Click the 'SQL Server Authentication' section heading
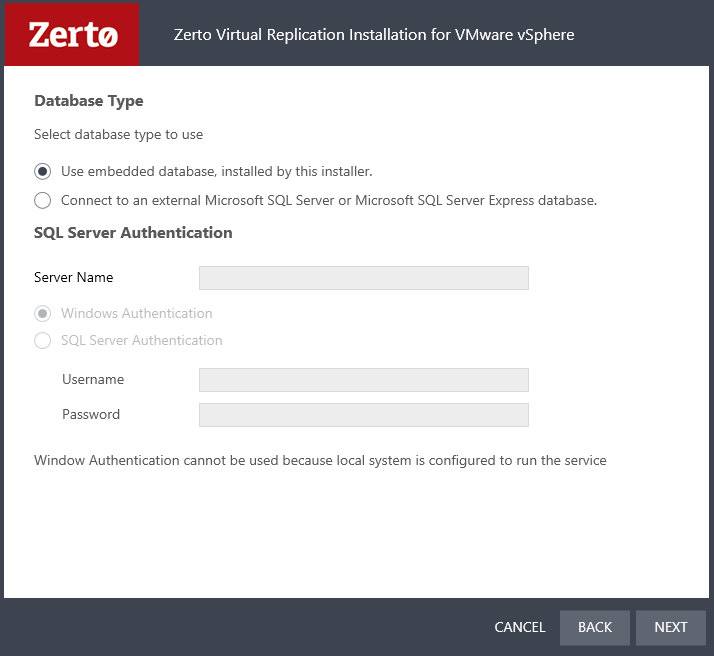 coord(133,233)
